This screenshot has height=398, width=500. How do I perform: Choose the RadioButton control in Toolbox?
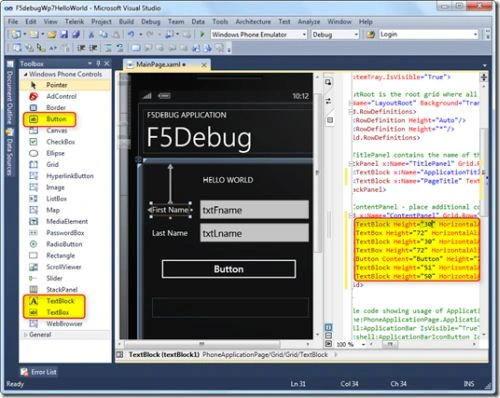65,244
